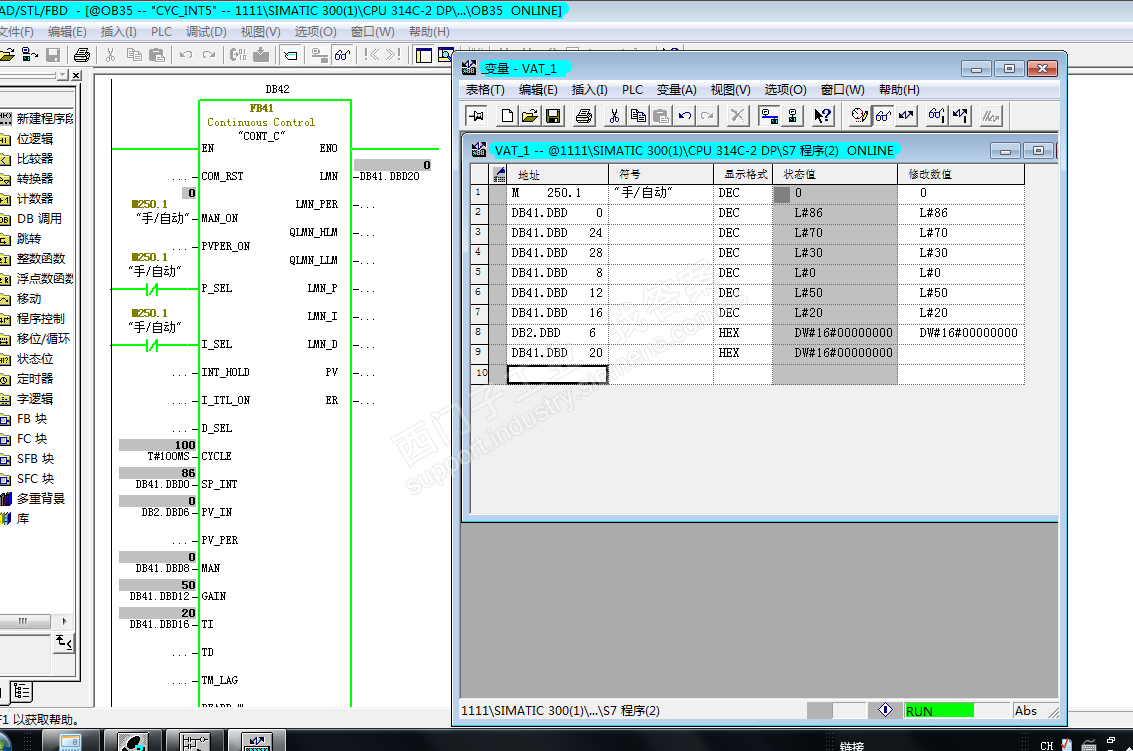Image resolution: width=1133 pixels, height=751 pixels.
Task: Select modify value L#86 in row 2
Action: [x=933, y=213]
